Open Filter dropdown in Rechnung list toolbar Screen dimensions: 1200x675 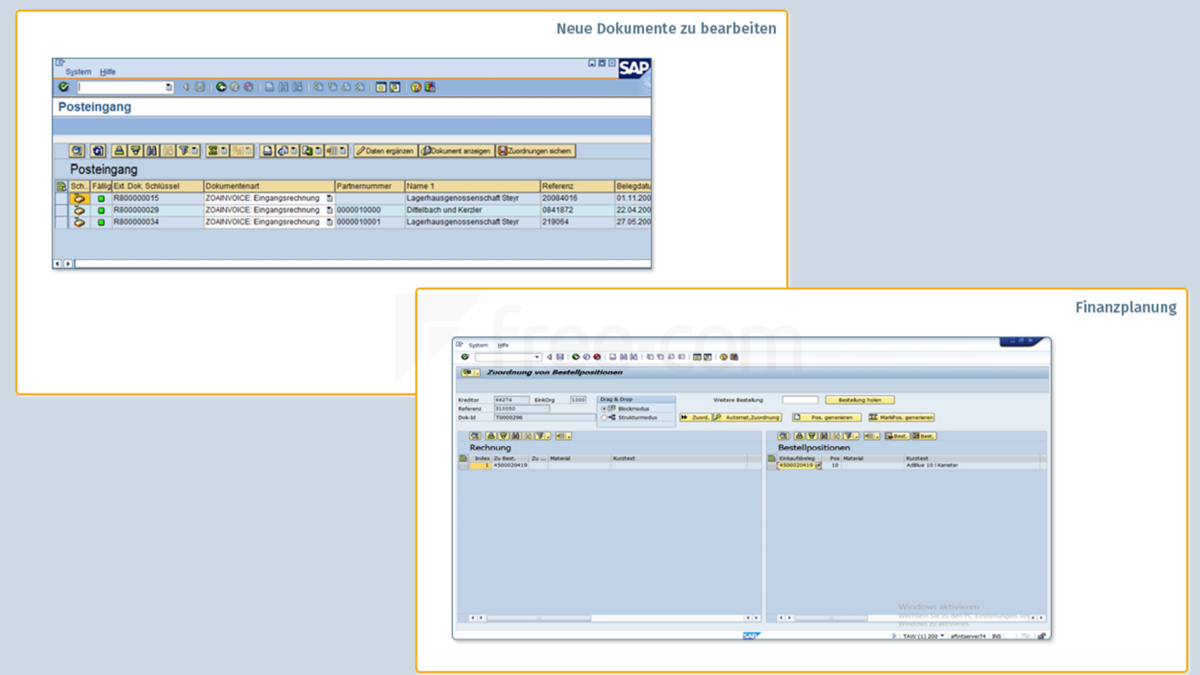tap(548, 436)
